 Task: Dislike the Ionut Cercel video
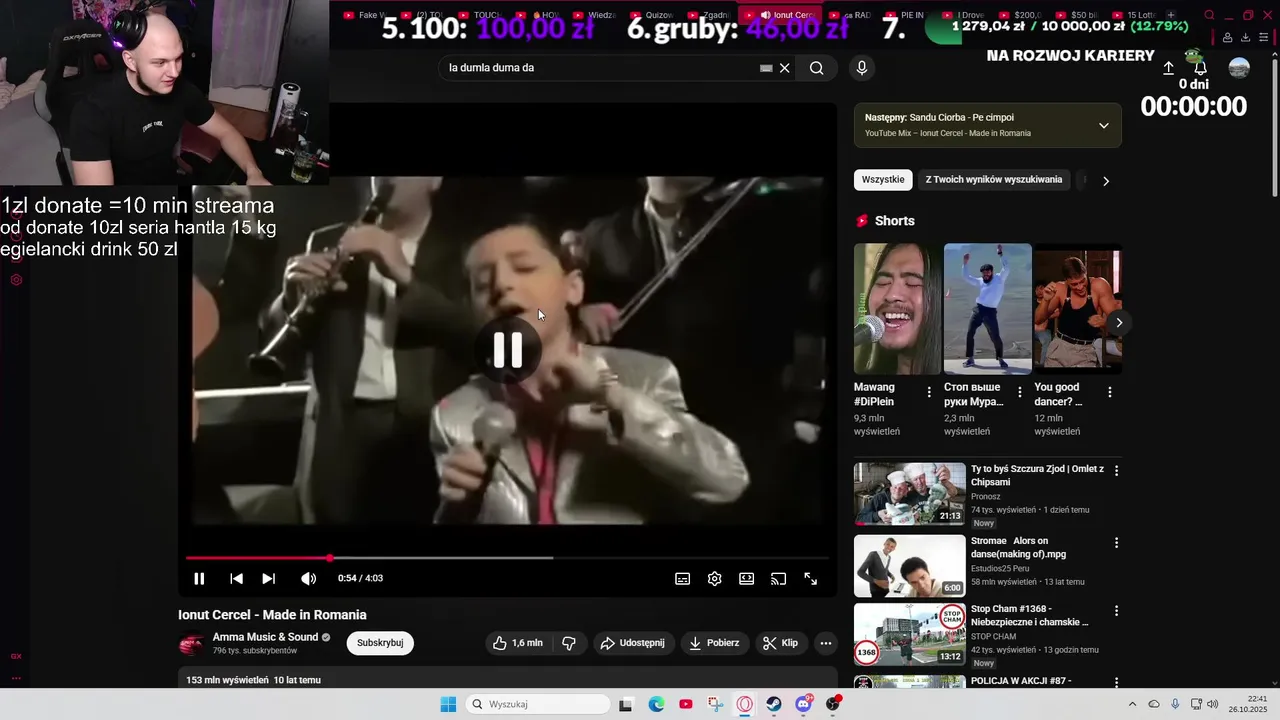(x=569, y=643)
